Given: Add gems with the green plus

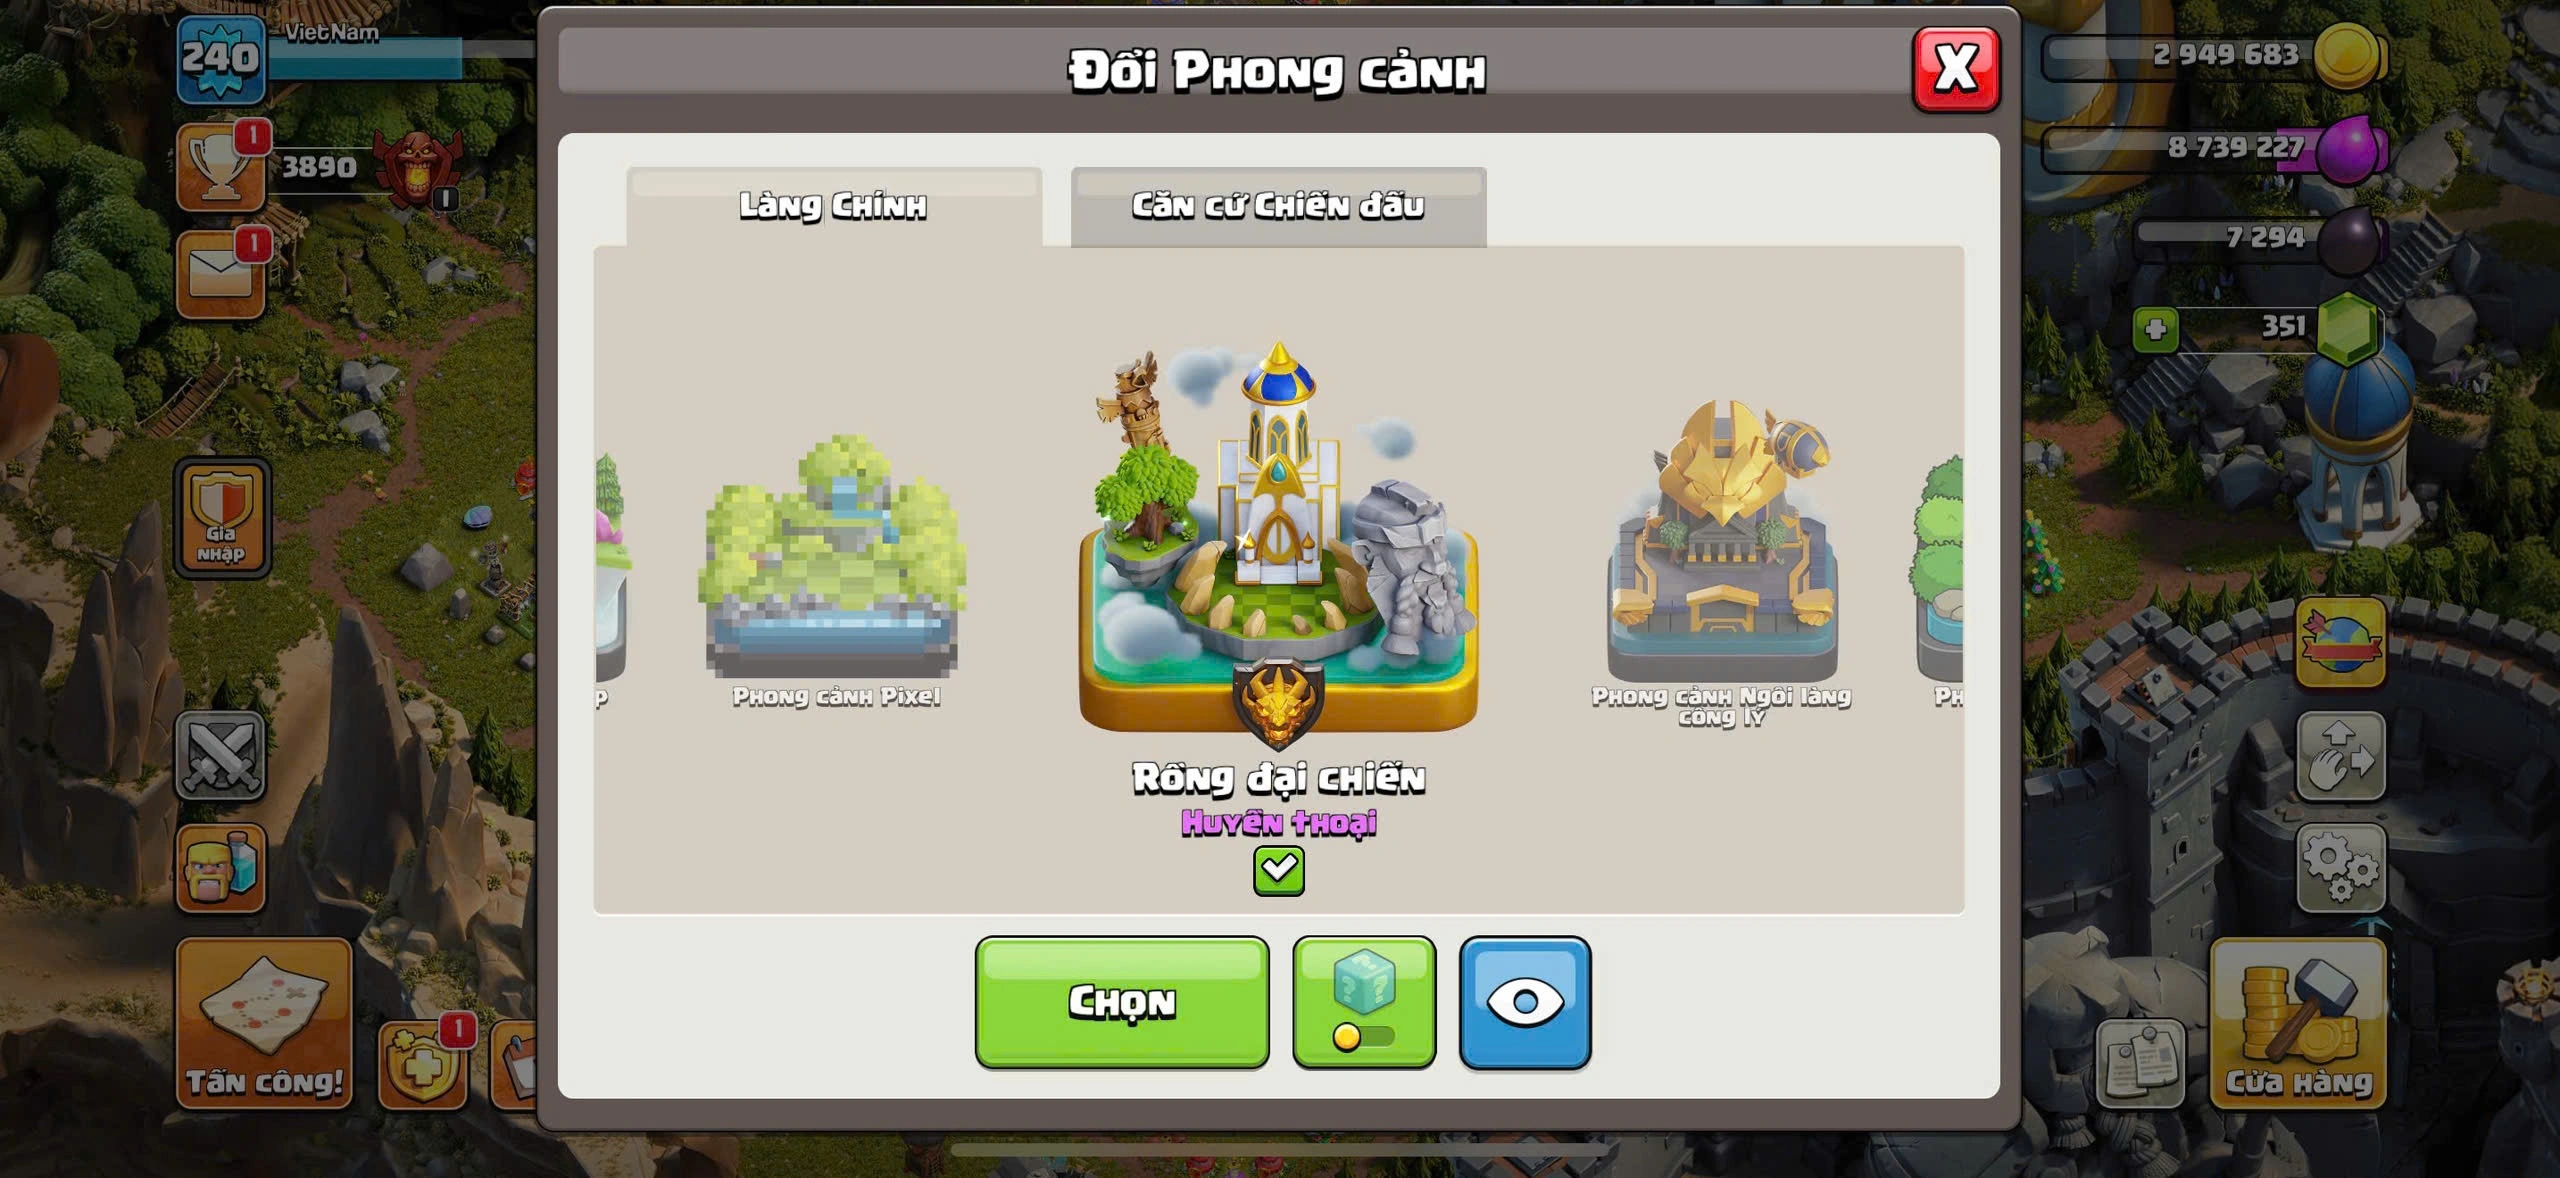Looking at the screenshot, I should (2155, 329).
